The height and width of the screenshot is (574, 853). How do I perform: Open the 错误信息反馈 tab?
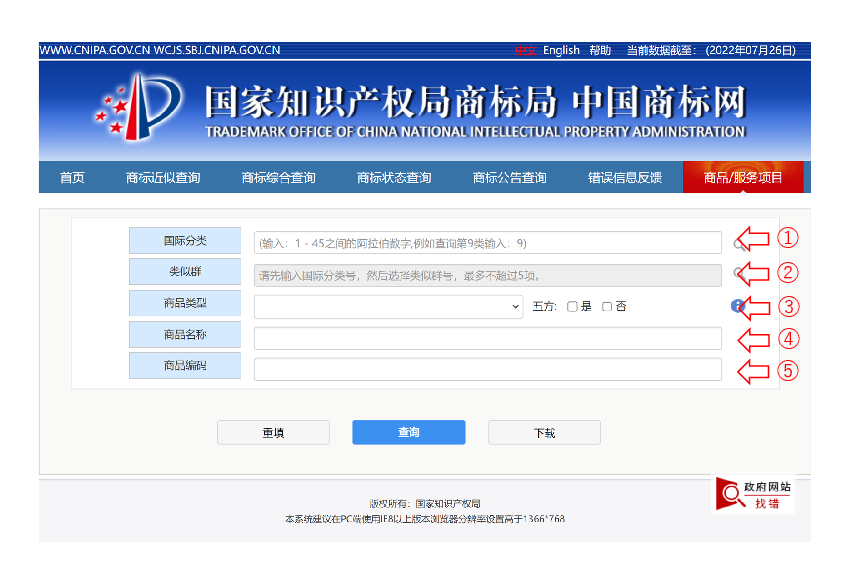click(x=625, y=177)
